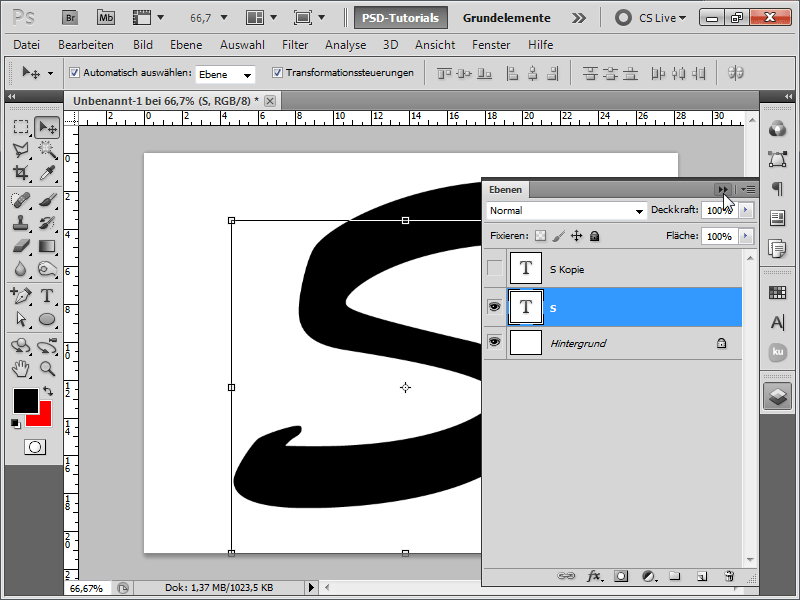Viewport: 800px width, 600px height.
Task: Select the Sponge tool
Action: click(47, 269)
